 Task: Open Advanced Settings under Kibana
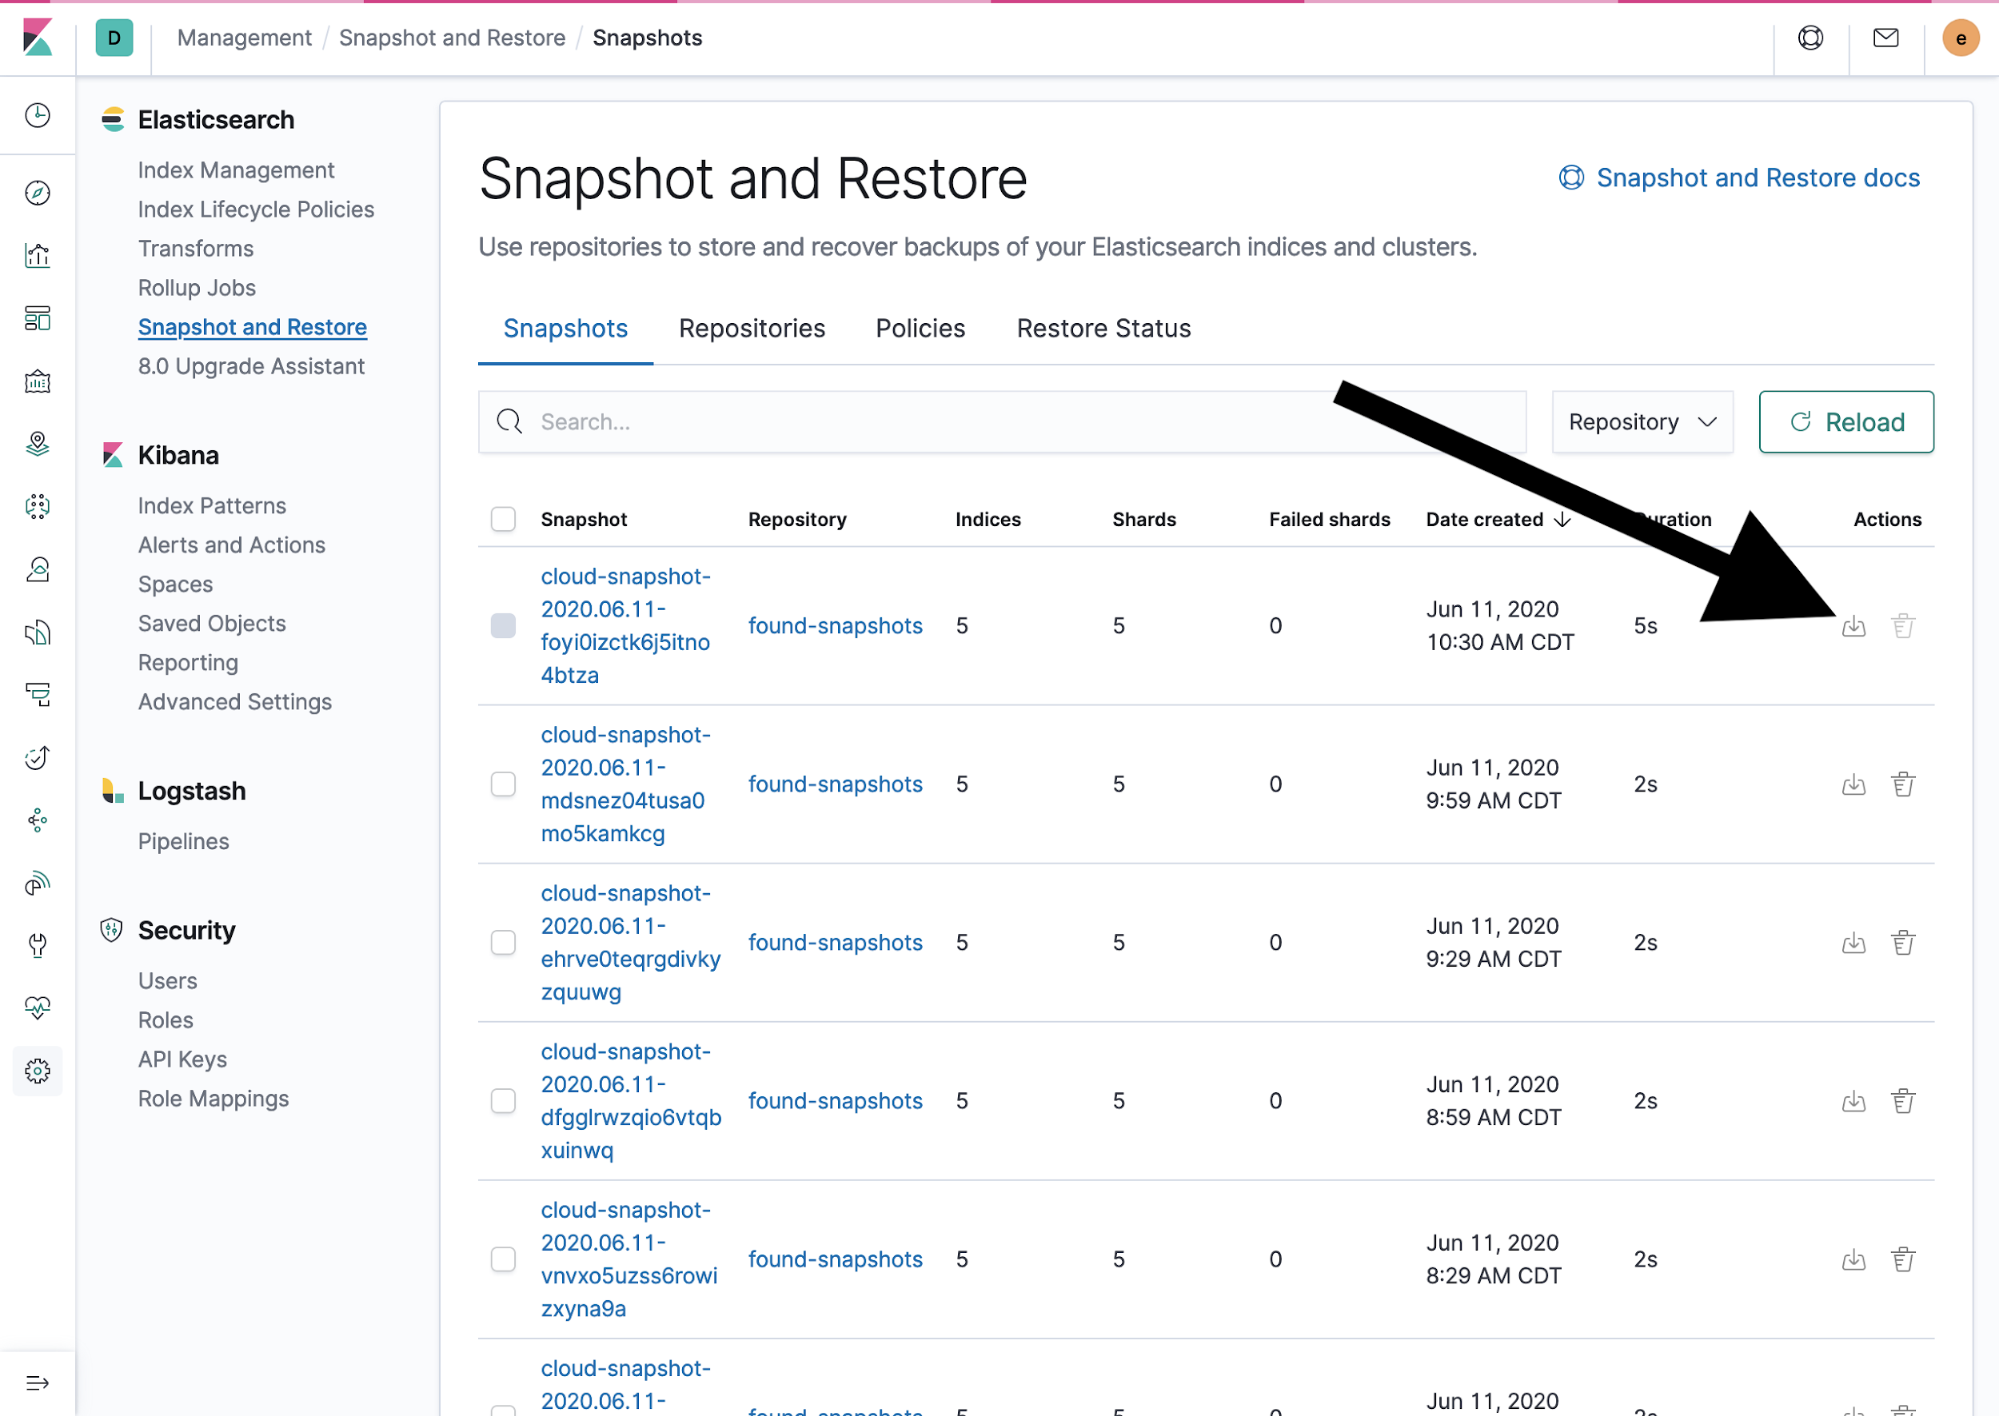[235, 702]
